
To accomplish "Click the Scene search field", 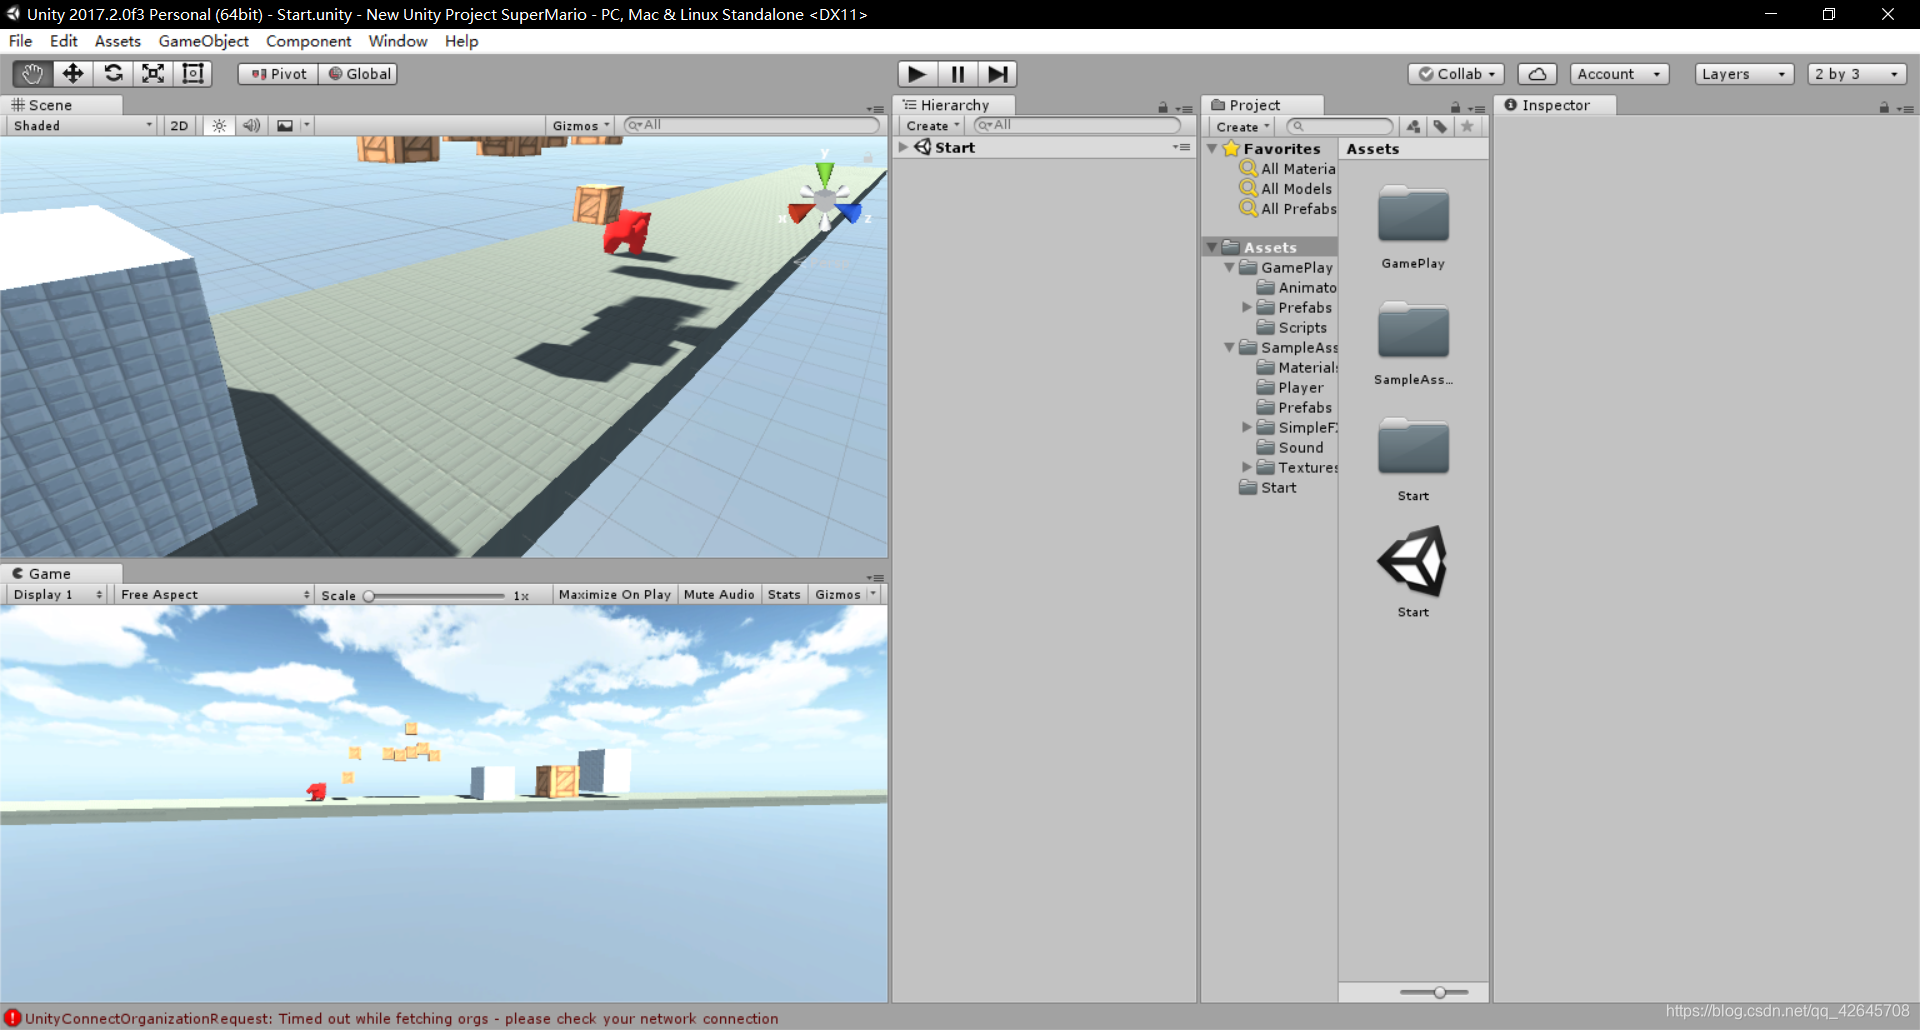I will [751, 126].
